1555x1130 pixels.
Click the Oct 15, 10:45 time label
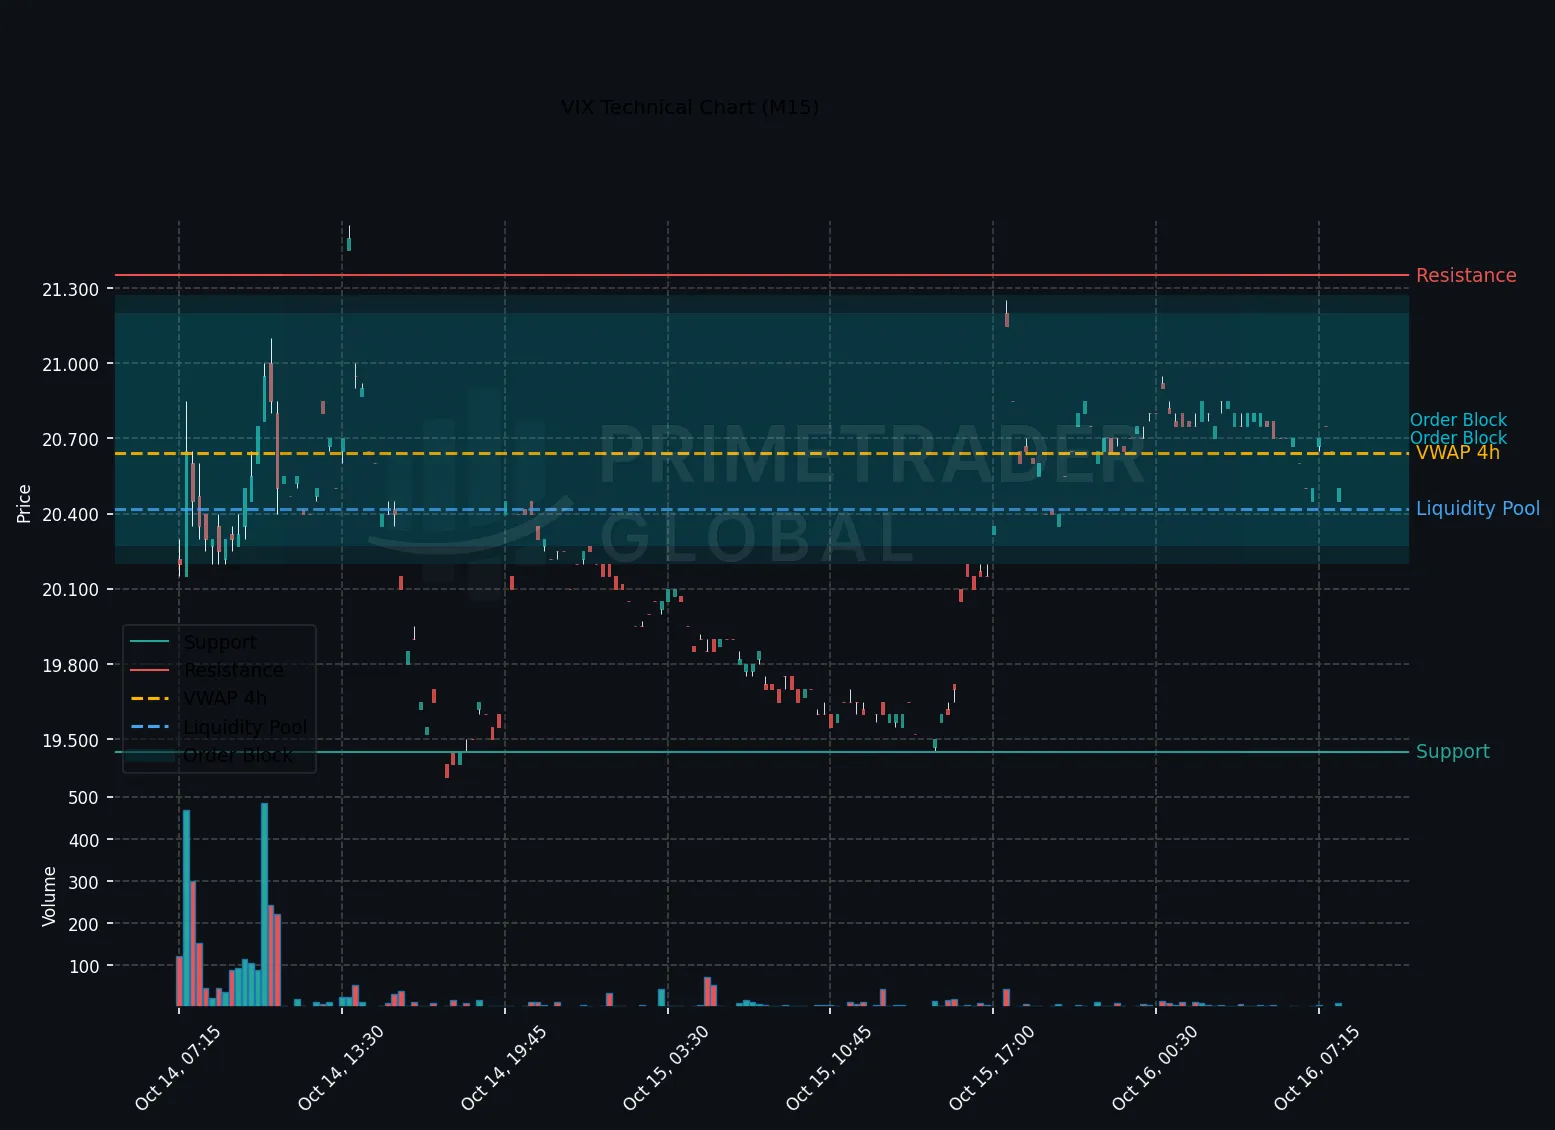click(x=829, y=1067)
